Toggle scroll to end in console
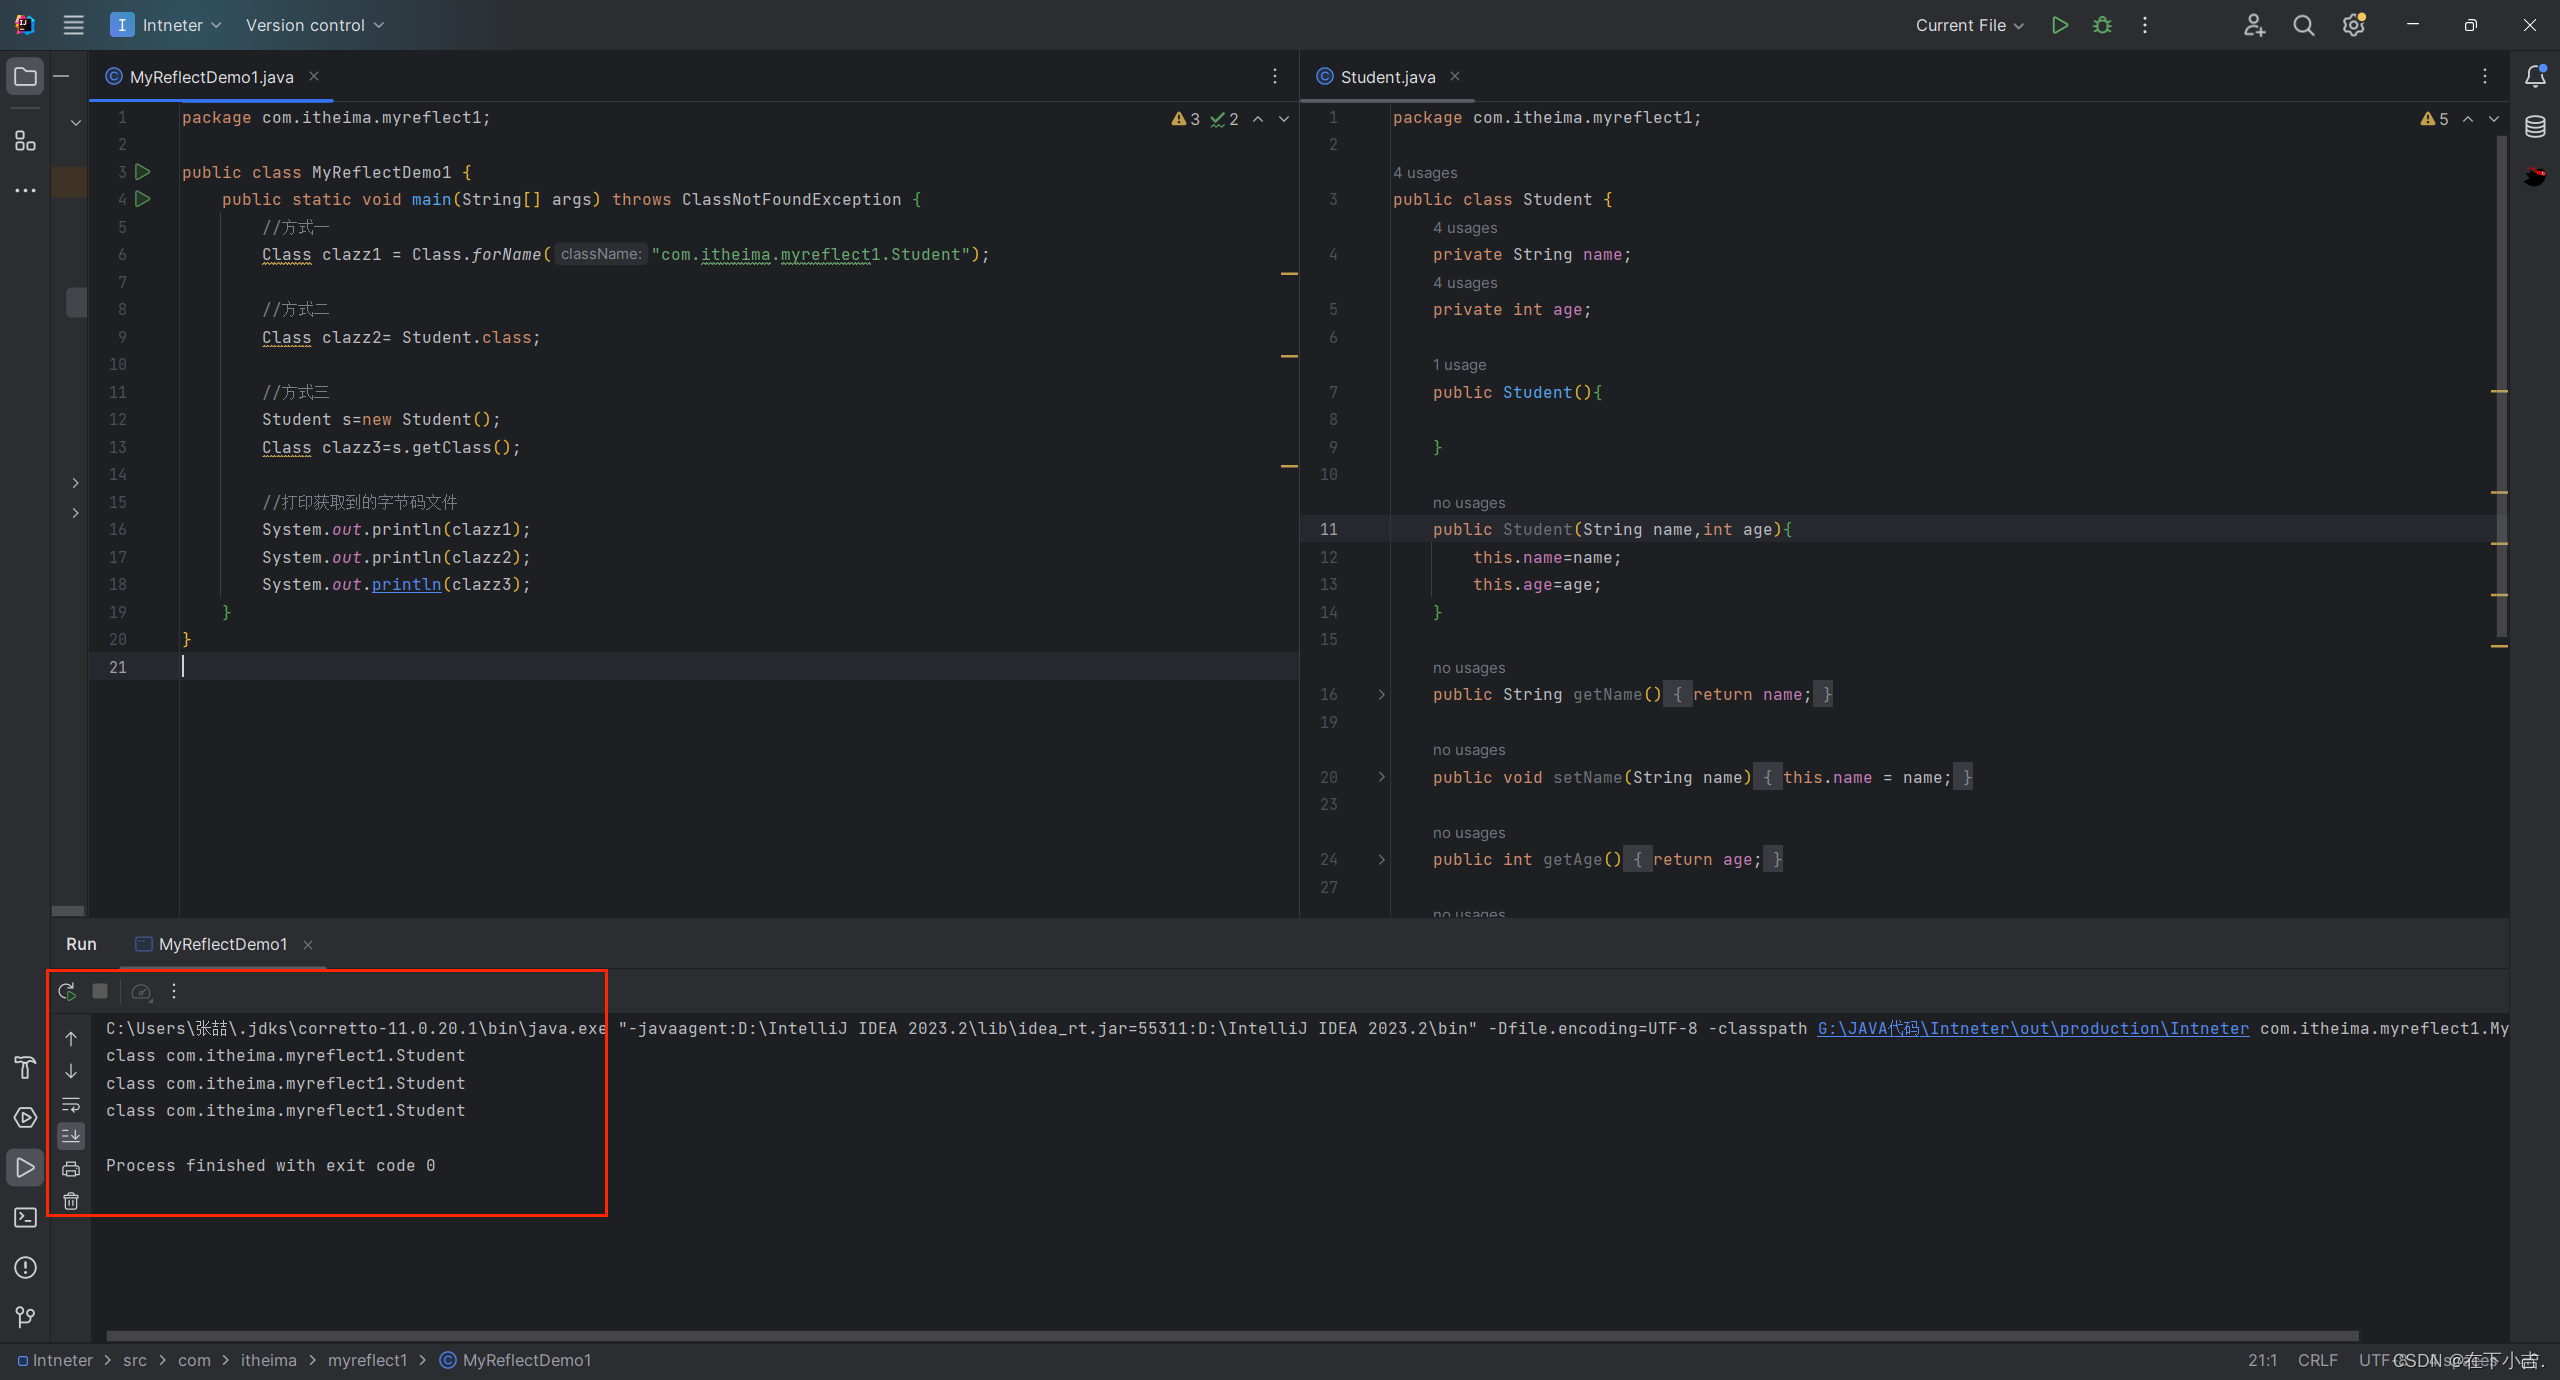Viewport: 2560px width, 1380px height. [x=71, y=1136]
